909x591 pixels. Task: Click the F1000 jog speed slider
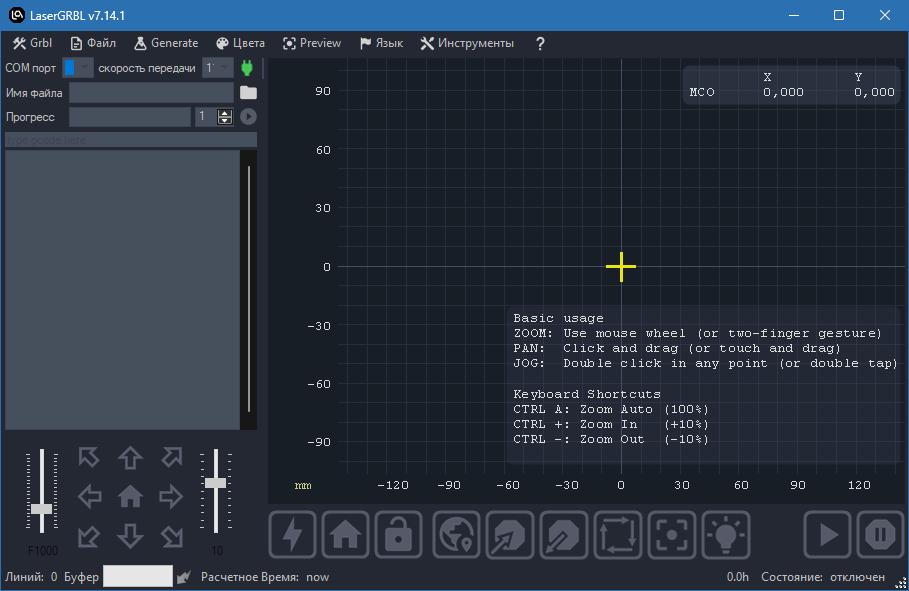tap(42, 492)
